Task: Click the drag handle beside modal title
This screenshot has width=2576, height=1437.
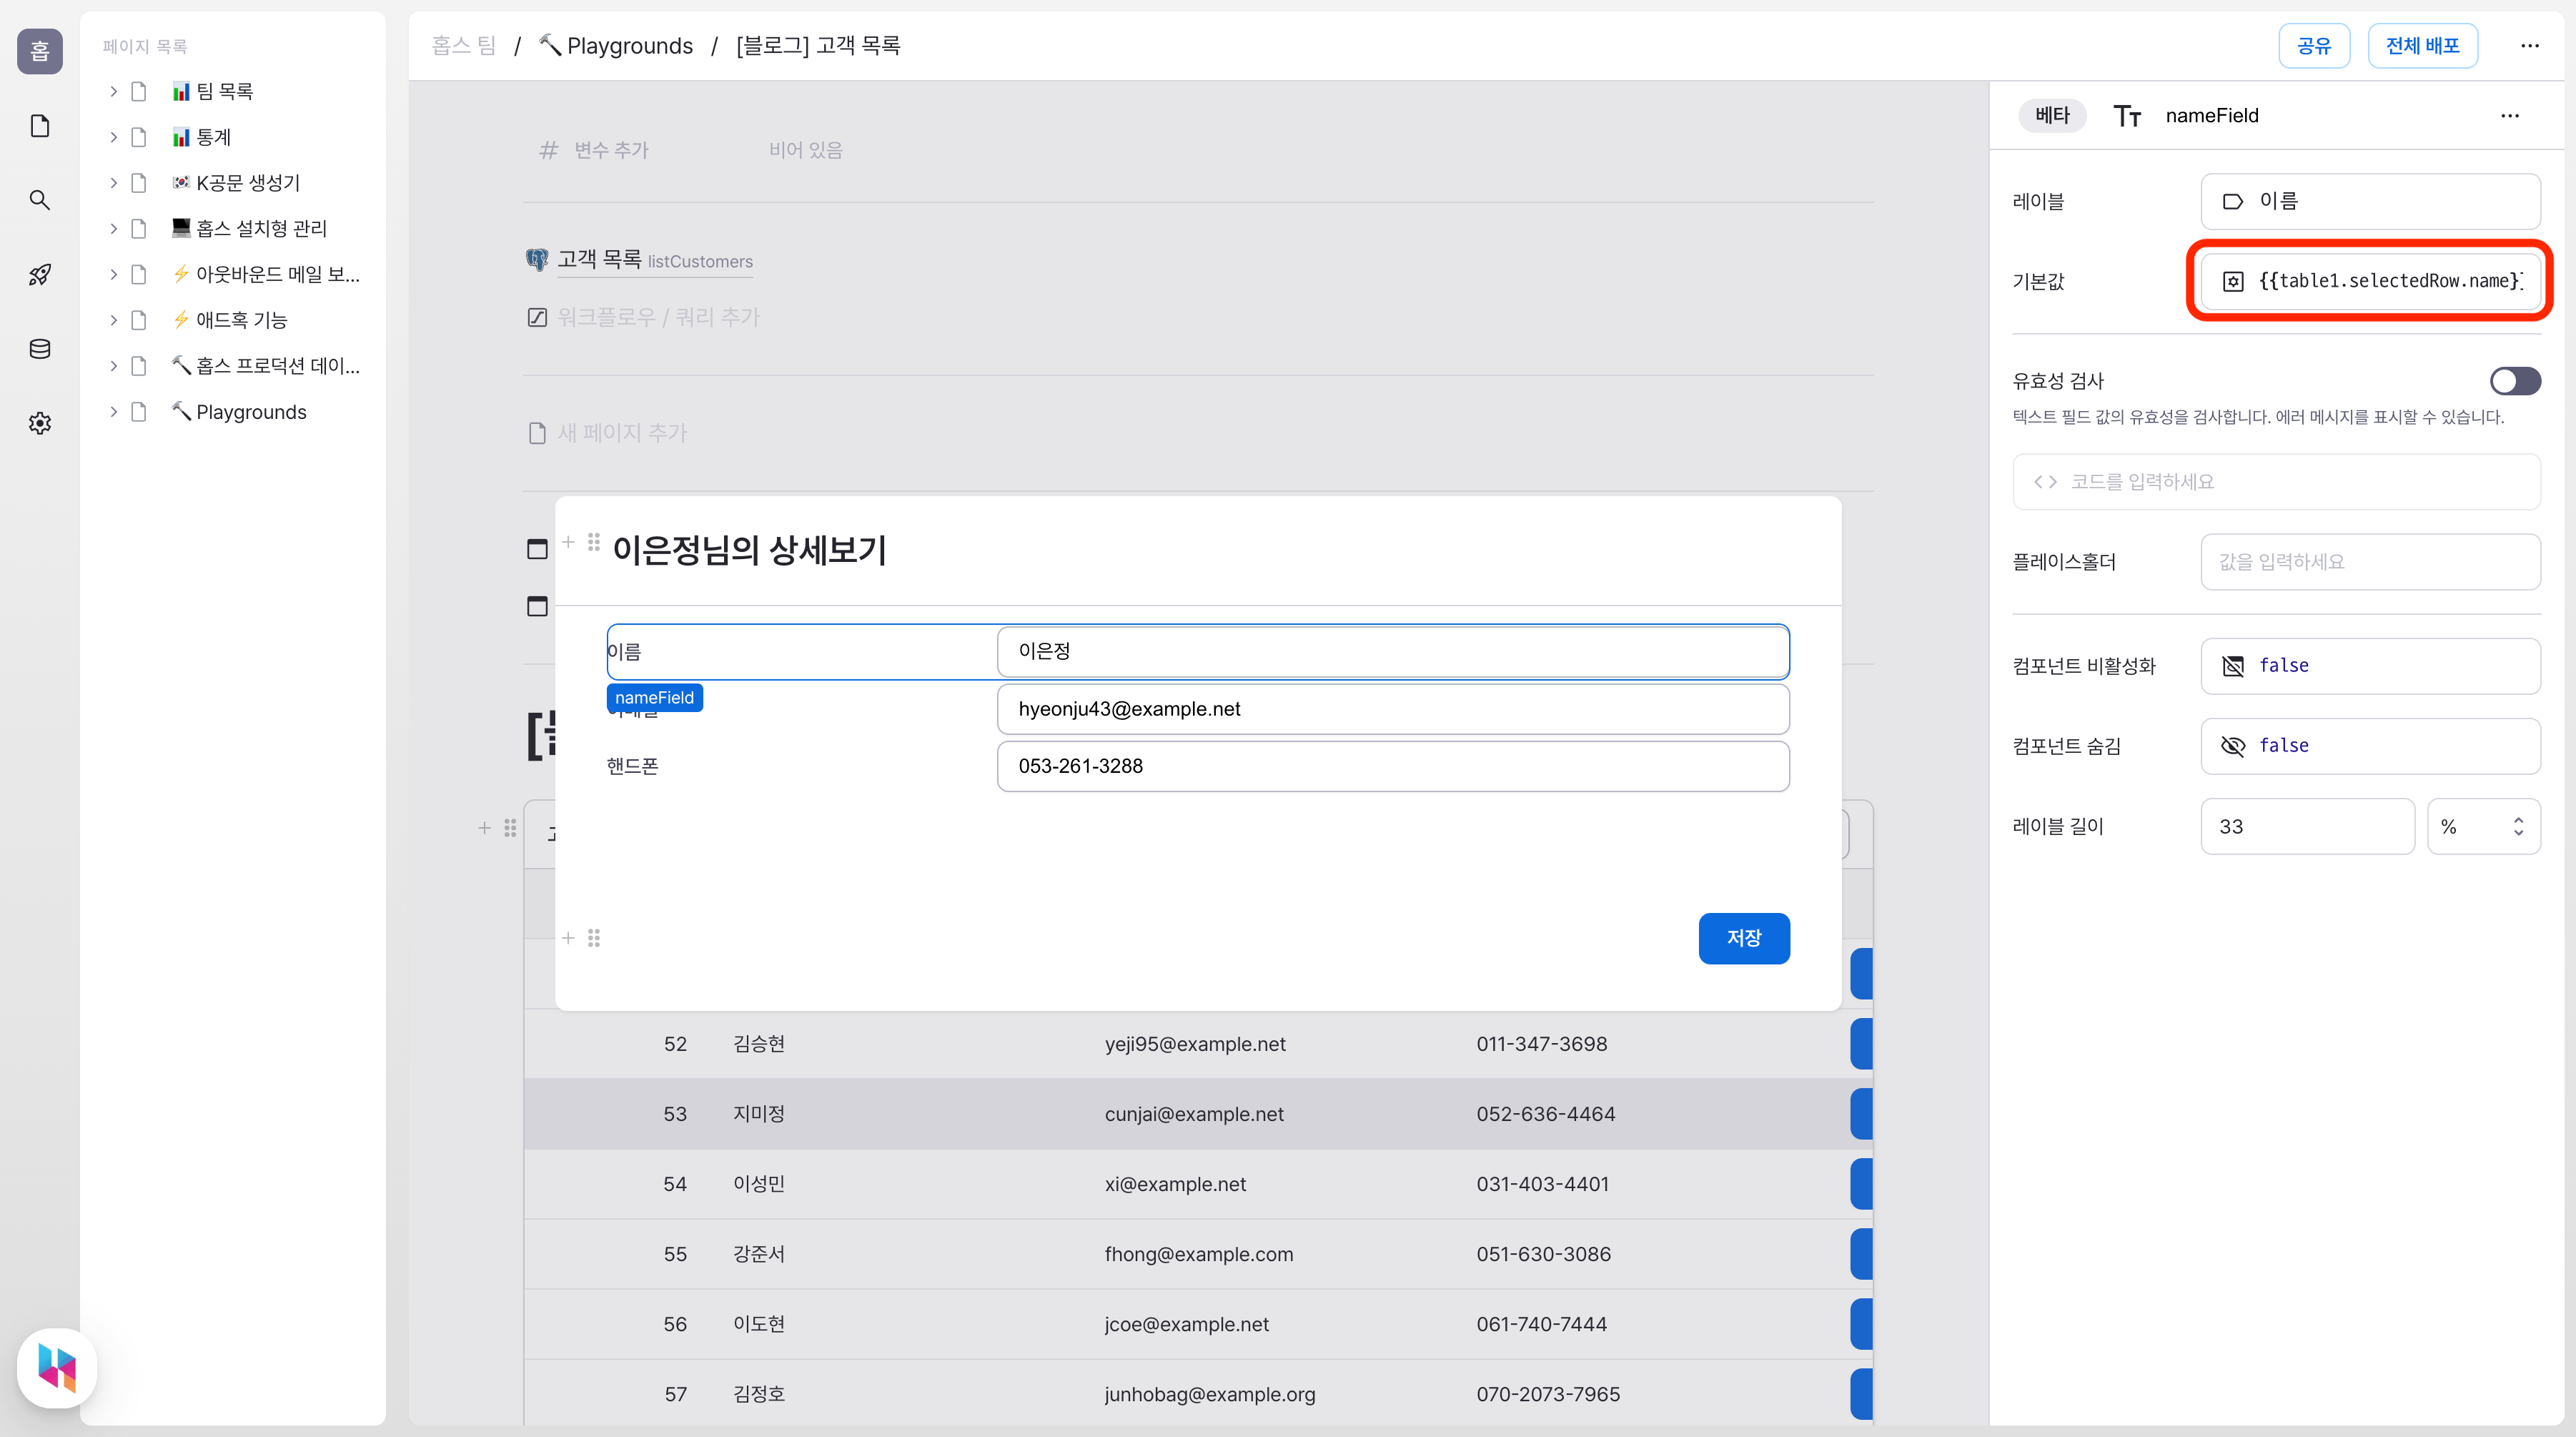Action: click(594, 542)
